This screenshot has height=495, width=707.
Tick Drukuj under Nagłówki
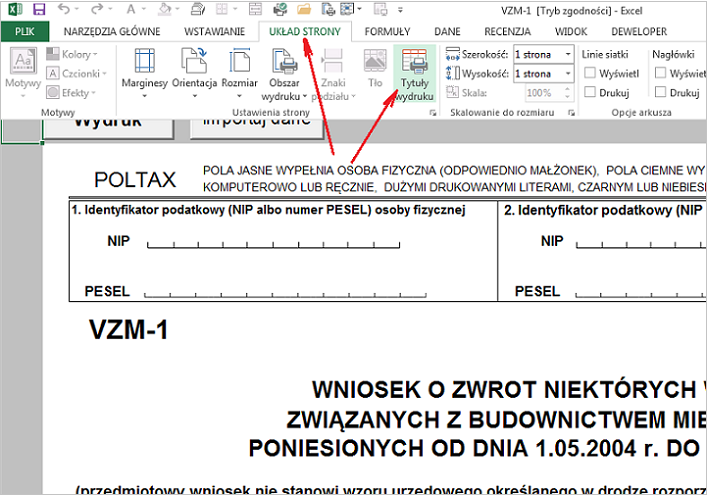(660, 92)
